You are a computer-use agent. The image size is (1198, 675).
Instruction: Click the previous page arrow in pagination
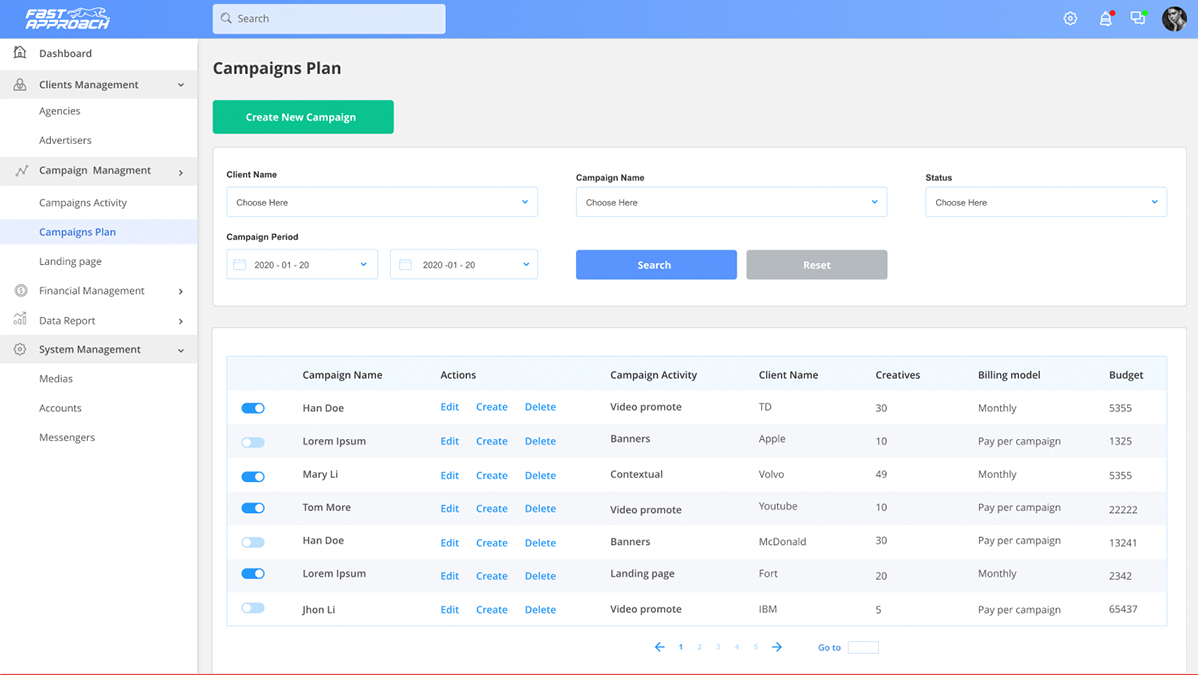(659, 647)
